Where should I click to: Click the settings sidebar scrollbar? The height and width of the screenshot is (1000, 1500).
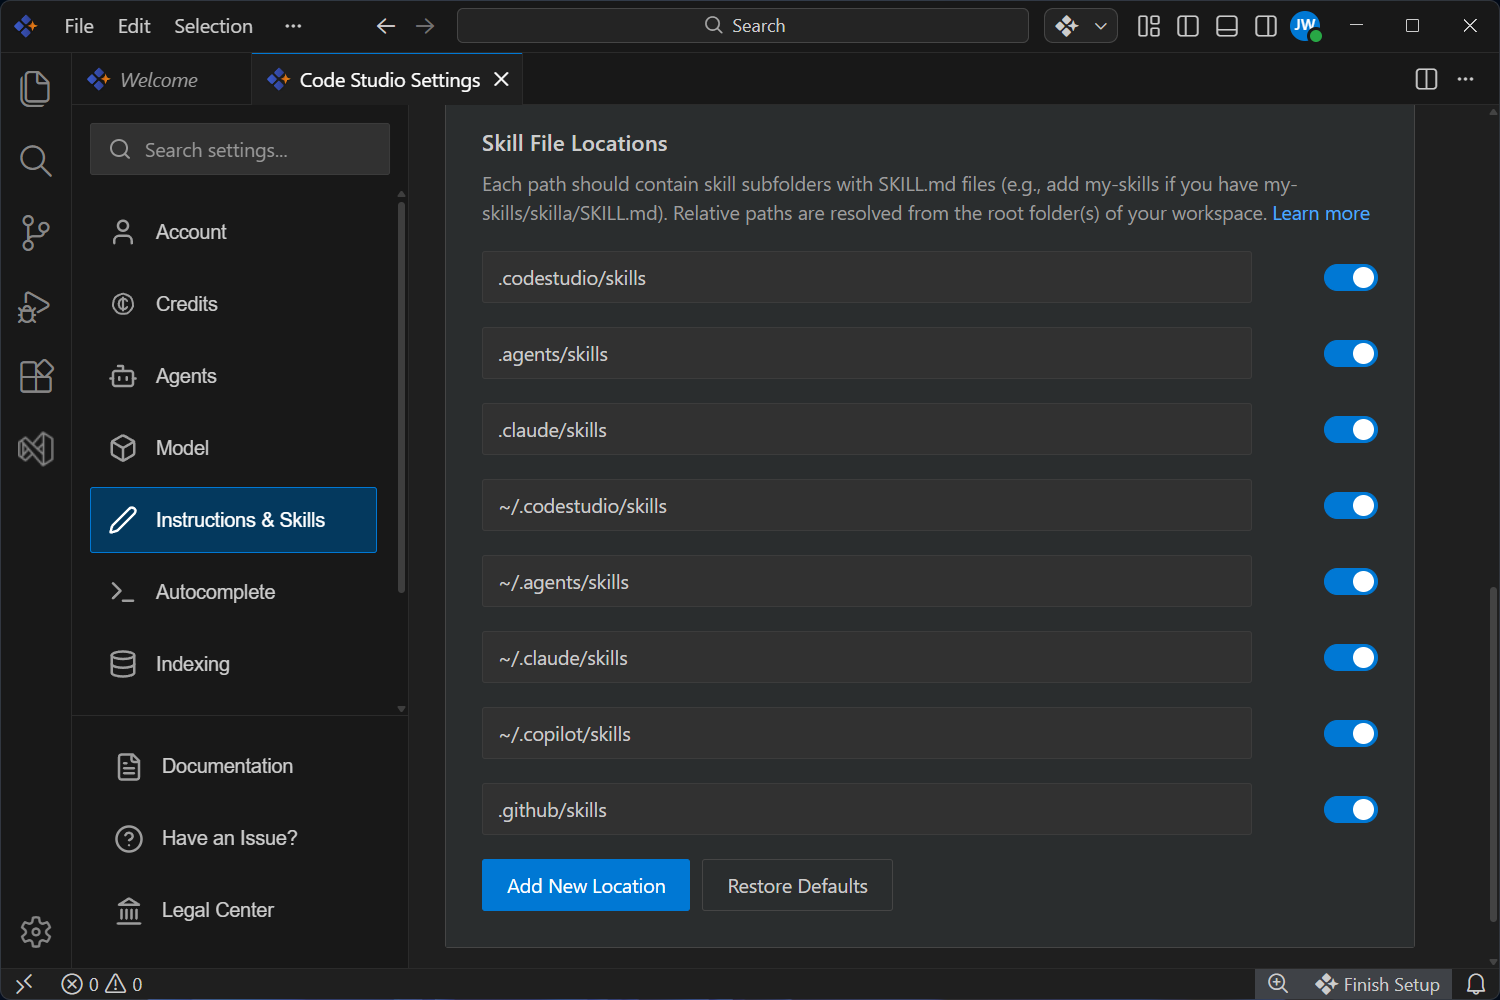(x=401, y=398)
